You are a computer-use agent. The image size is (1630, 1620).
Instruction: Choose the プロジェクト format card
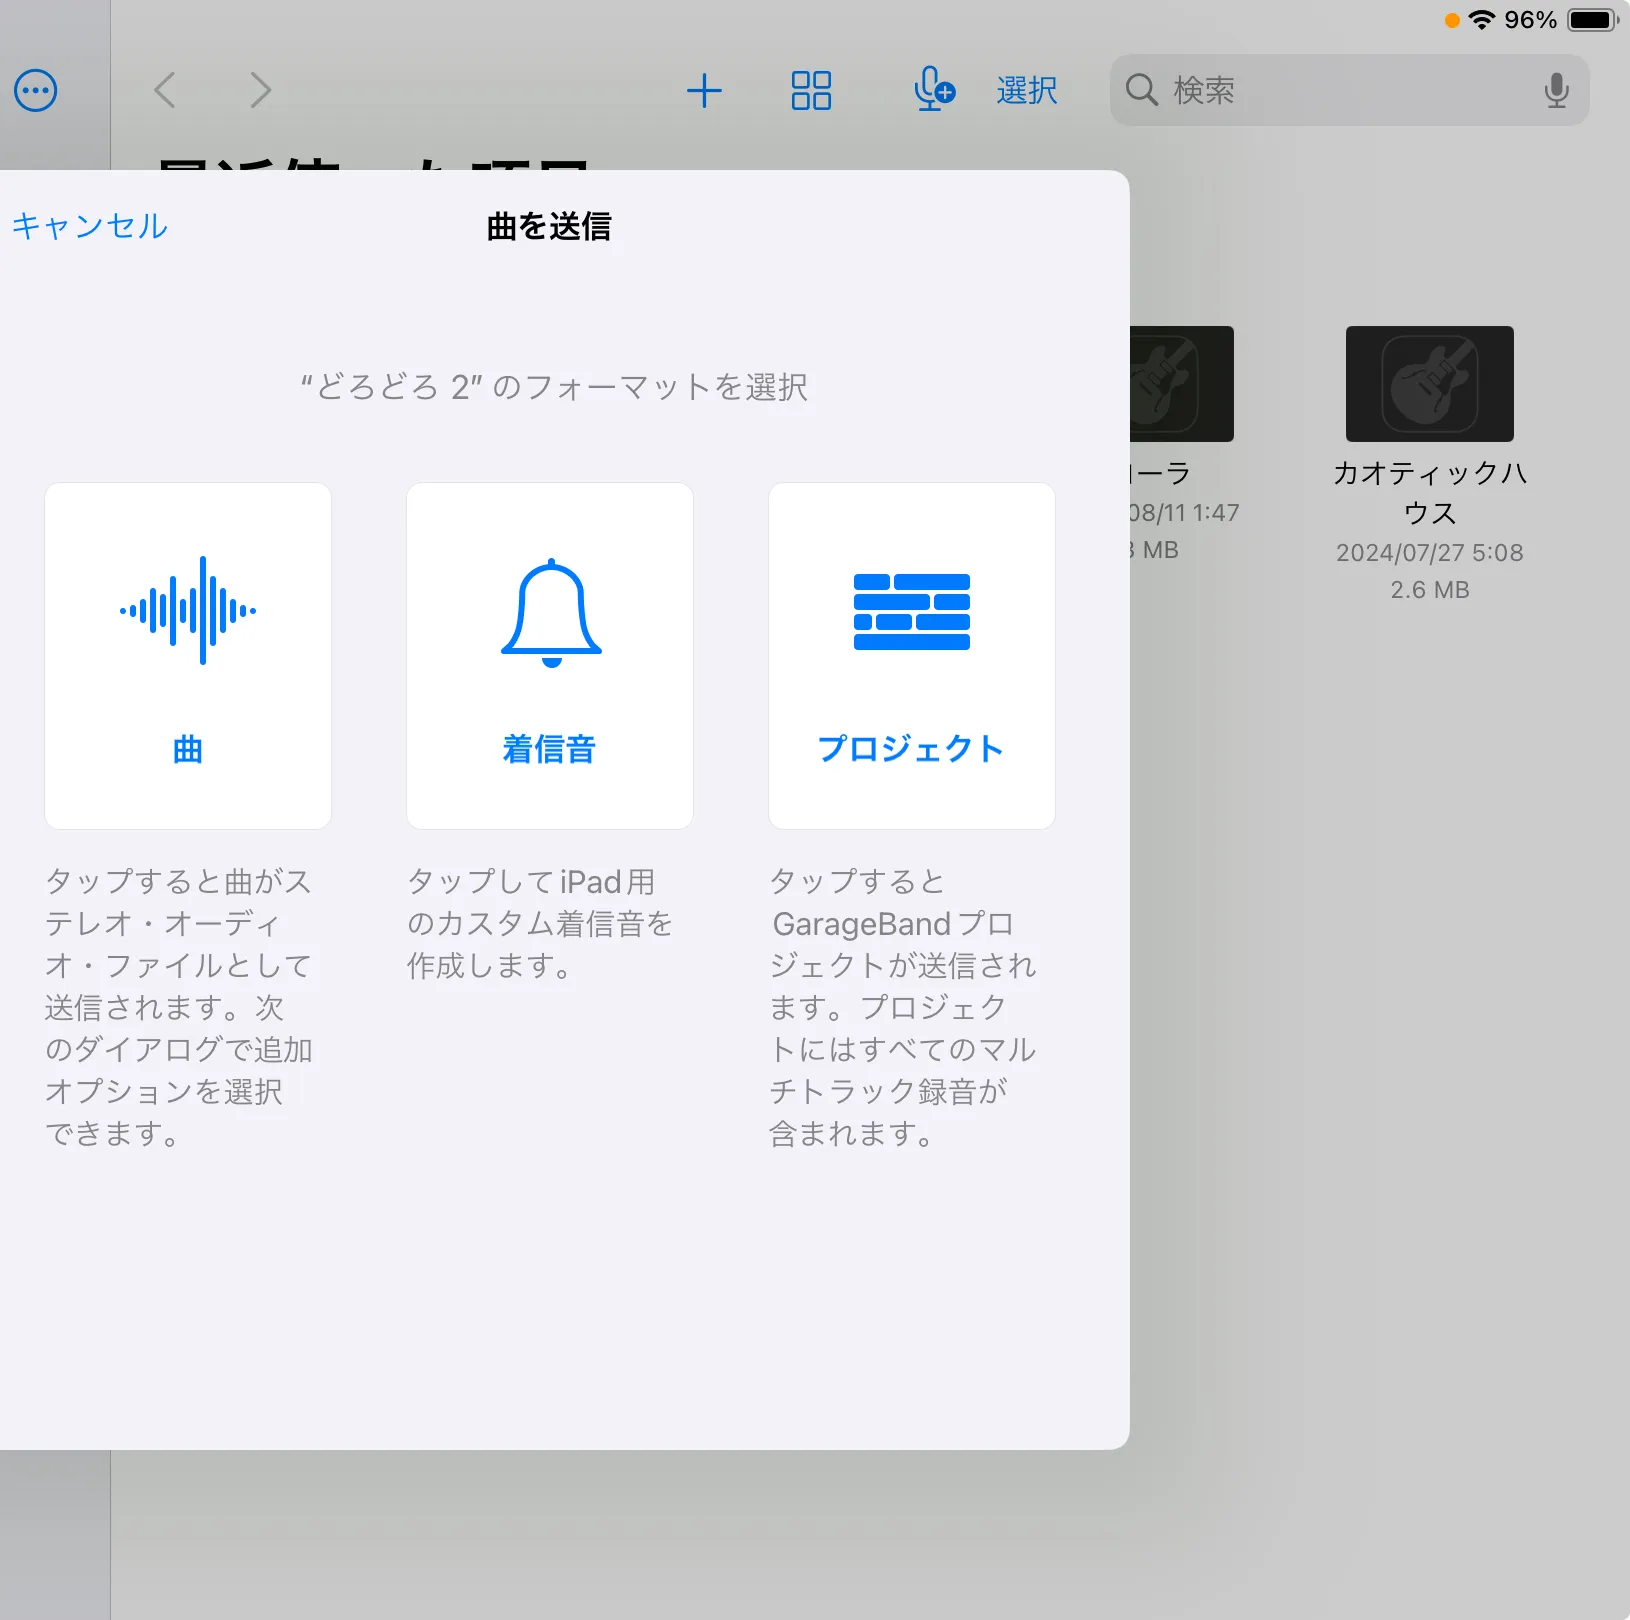912,656
